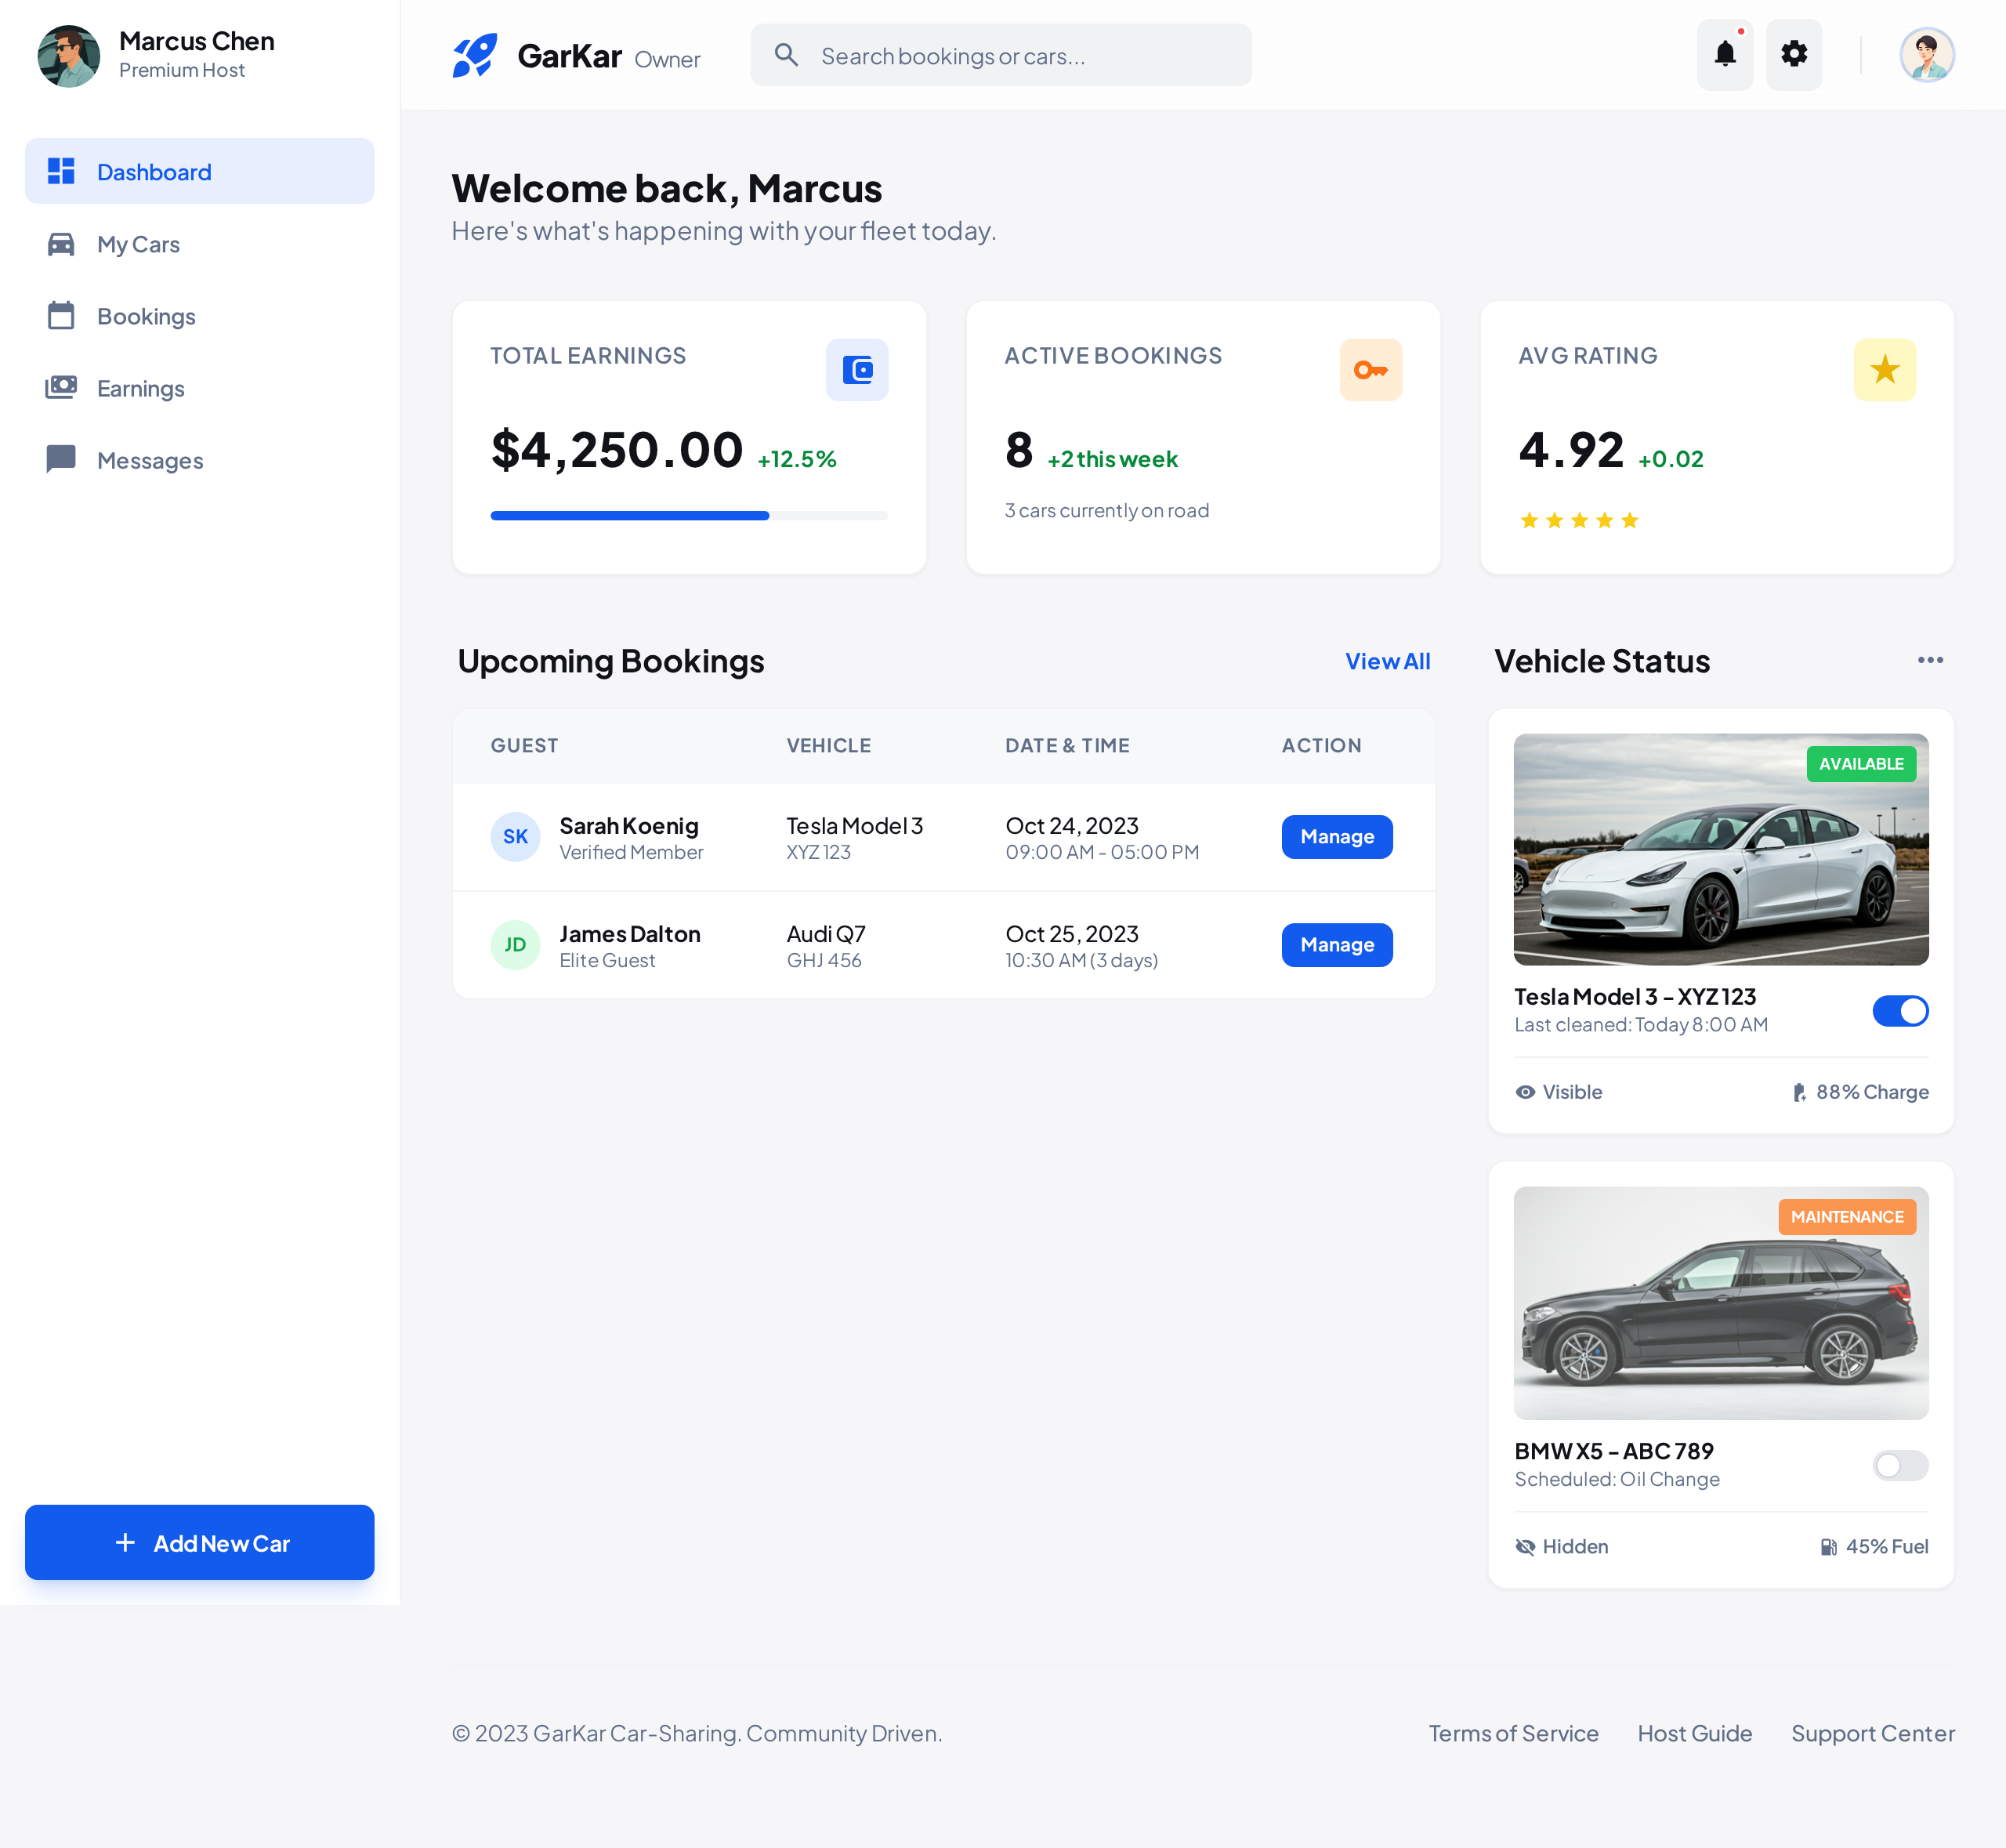The width and height of the screenshot is (2006, 1848).
Task: Click View All bookings link
Action: coord(1388,661)
